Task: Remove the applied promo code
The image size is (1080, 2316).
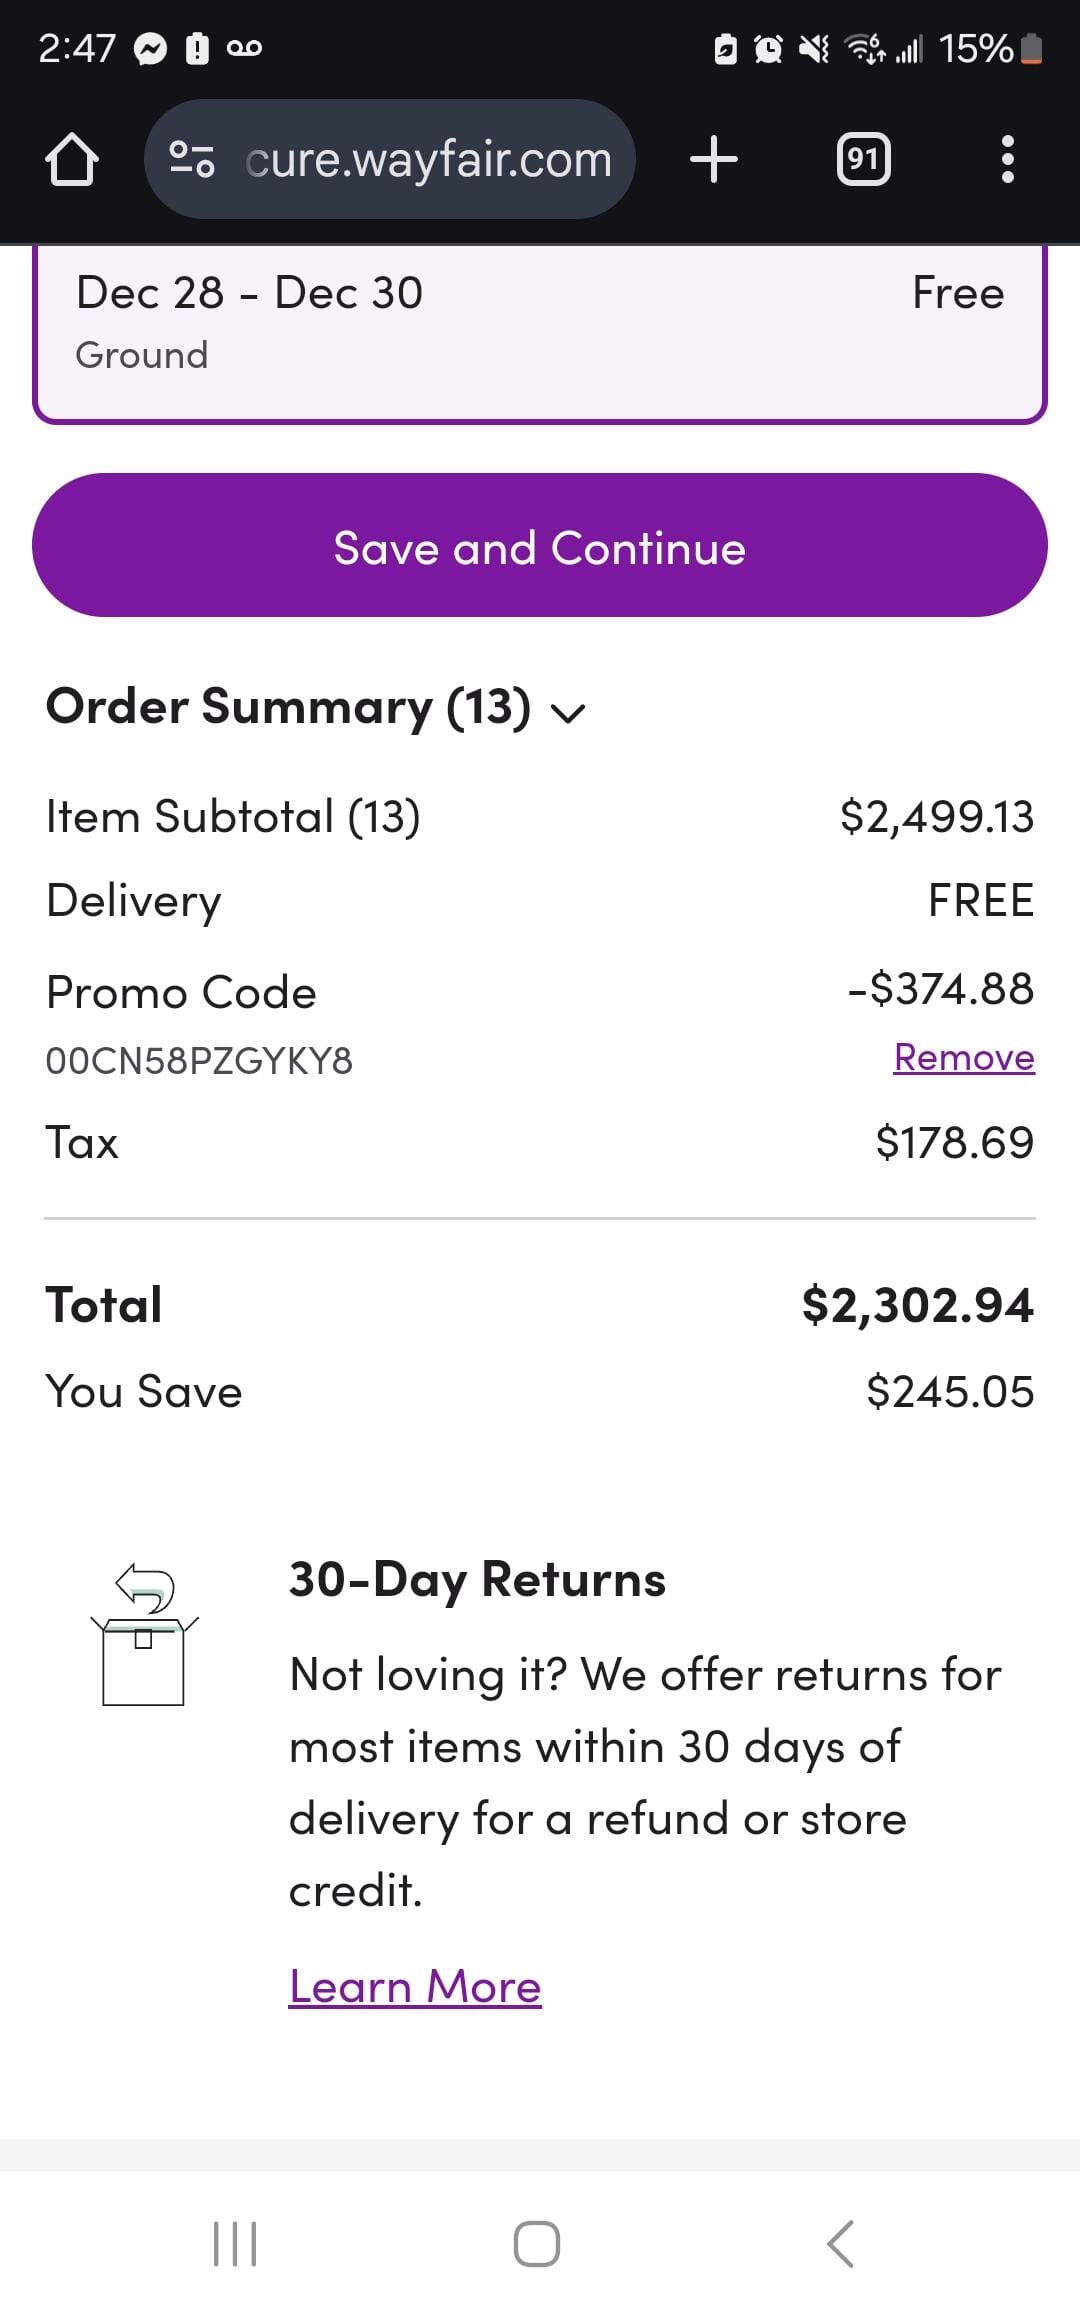Action: (x=963, y=1057)
